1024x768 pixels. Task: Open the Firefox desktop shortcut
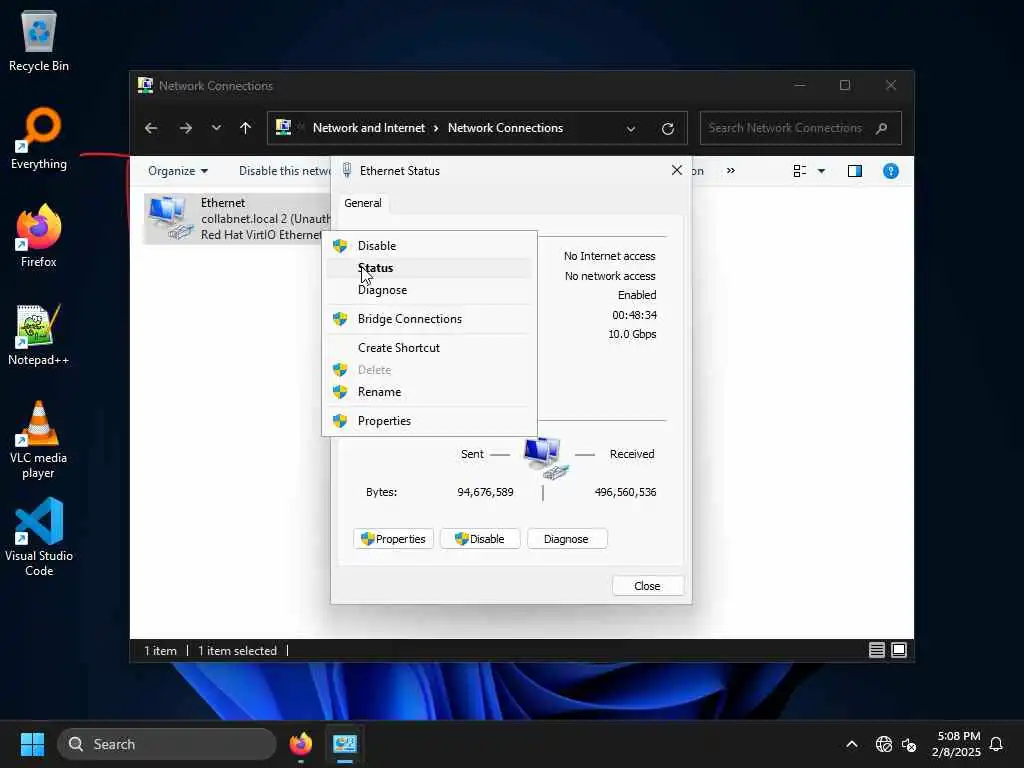coord(39,236)
